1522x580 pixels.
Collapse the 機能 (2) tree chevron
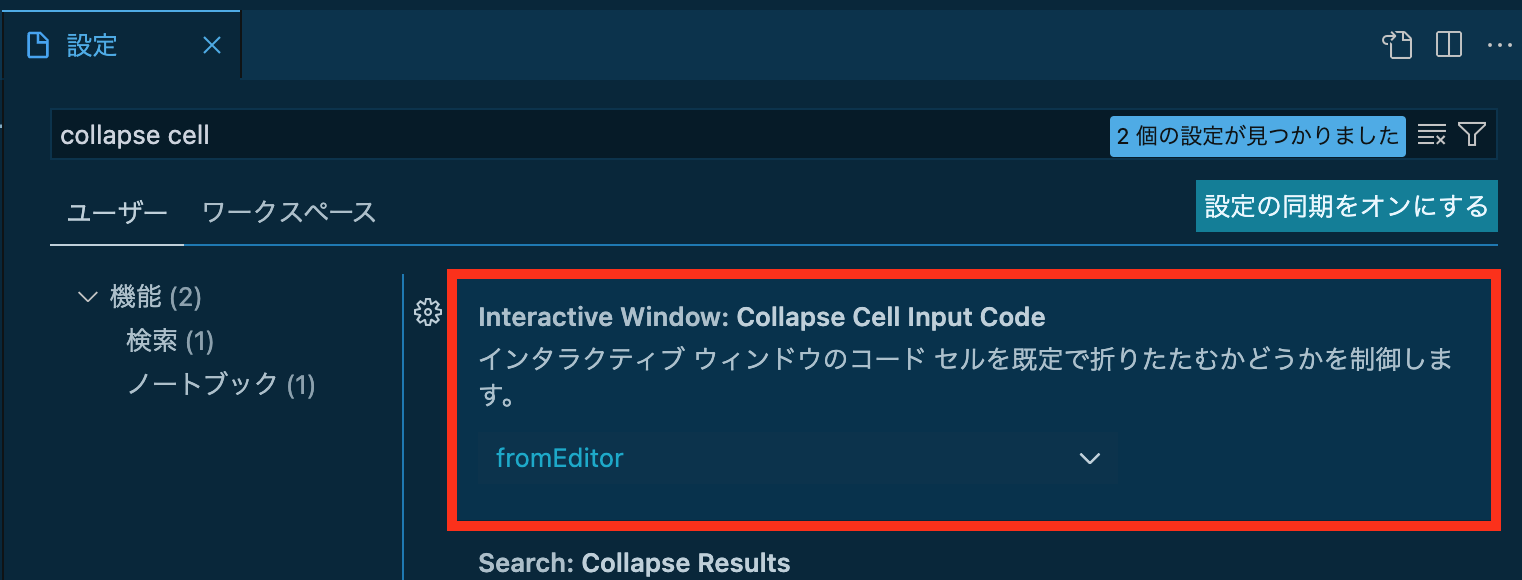pos(87,297)
